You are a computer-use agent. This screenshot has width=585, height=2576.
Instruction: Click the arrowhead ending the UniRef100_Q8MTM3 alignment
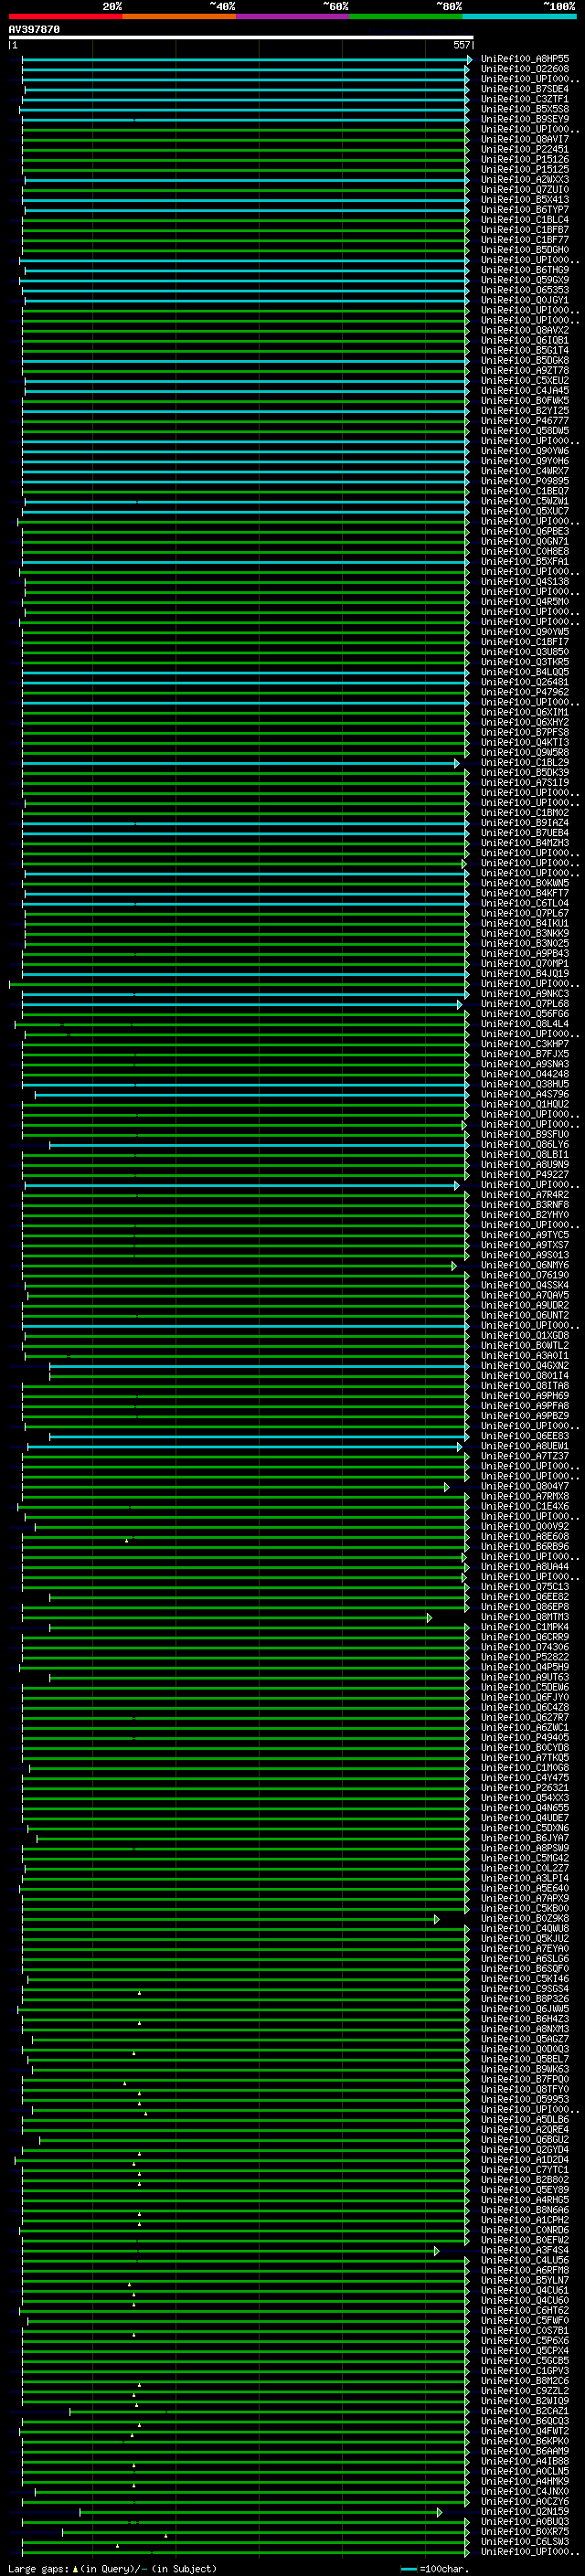(x=429, y=1617)
